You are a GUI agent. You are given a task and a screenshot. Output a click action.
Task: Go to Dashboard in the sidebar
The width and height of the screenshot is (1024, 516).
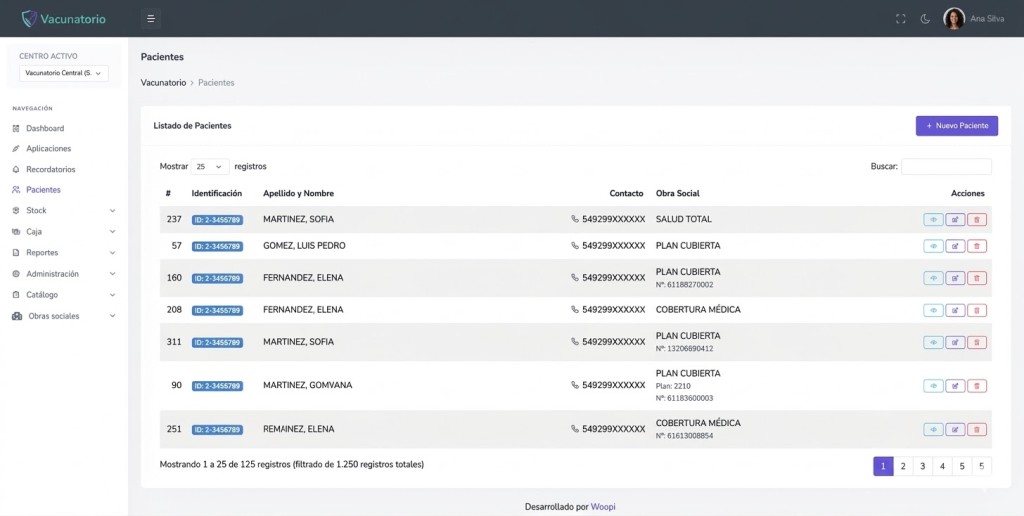[x=44, y=129]
